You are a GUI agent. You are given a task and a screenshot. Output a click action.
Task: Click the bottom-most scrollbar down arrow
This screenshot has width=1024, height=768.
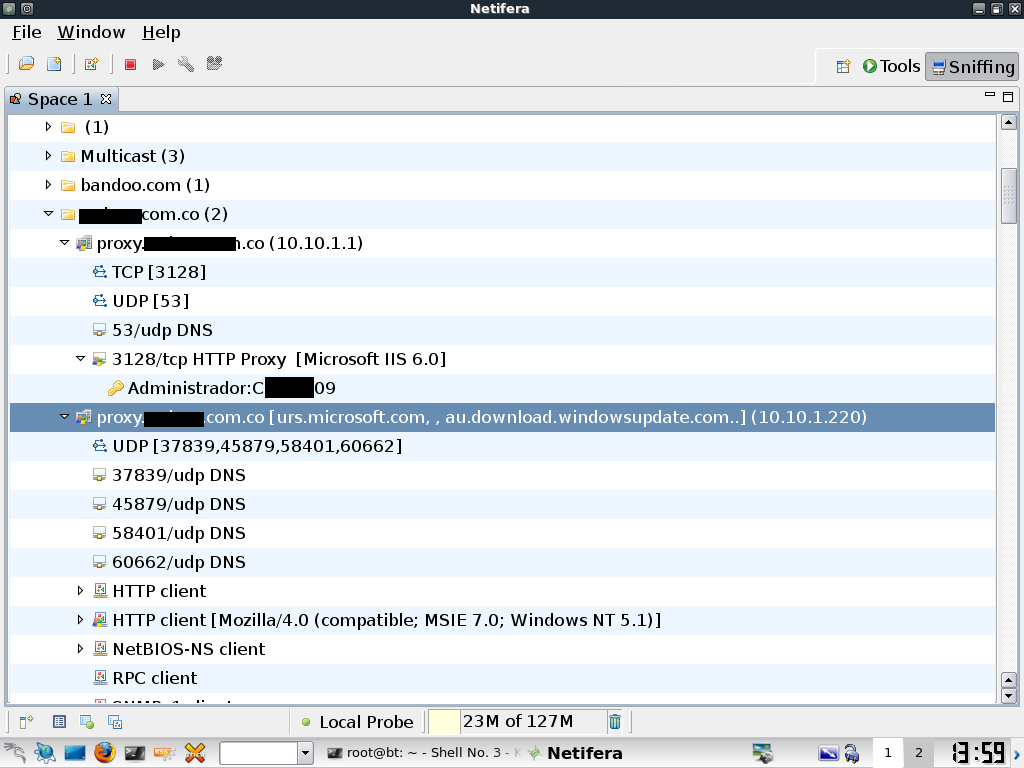click(1008, 696)
